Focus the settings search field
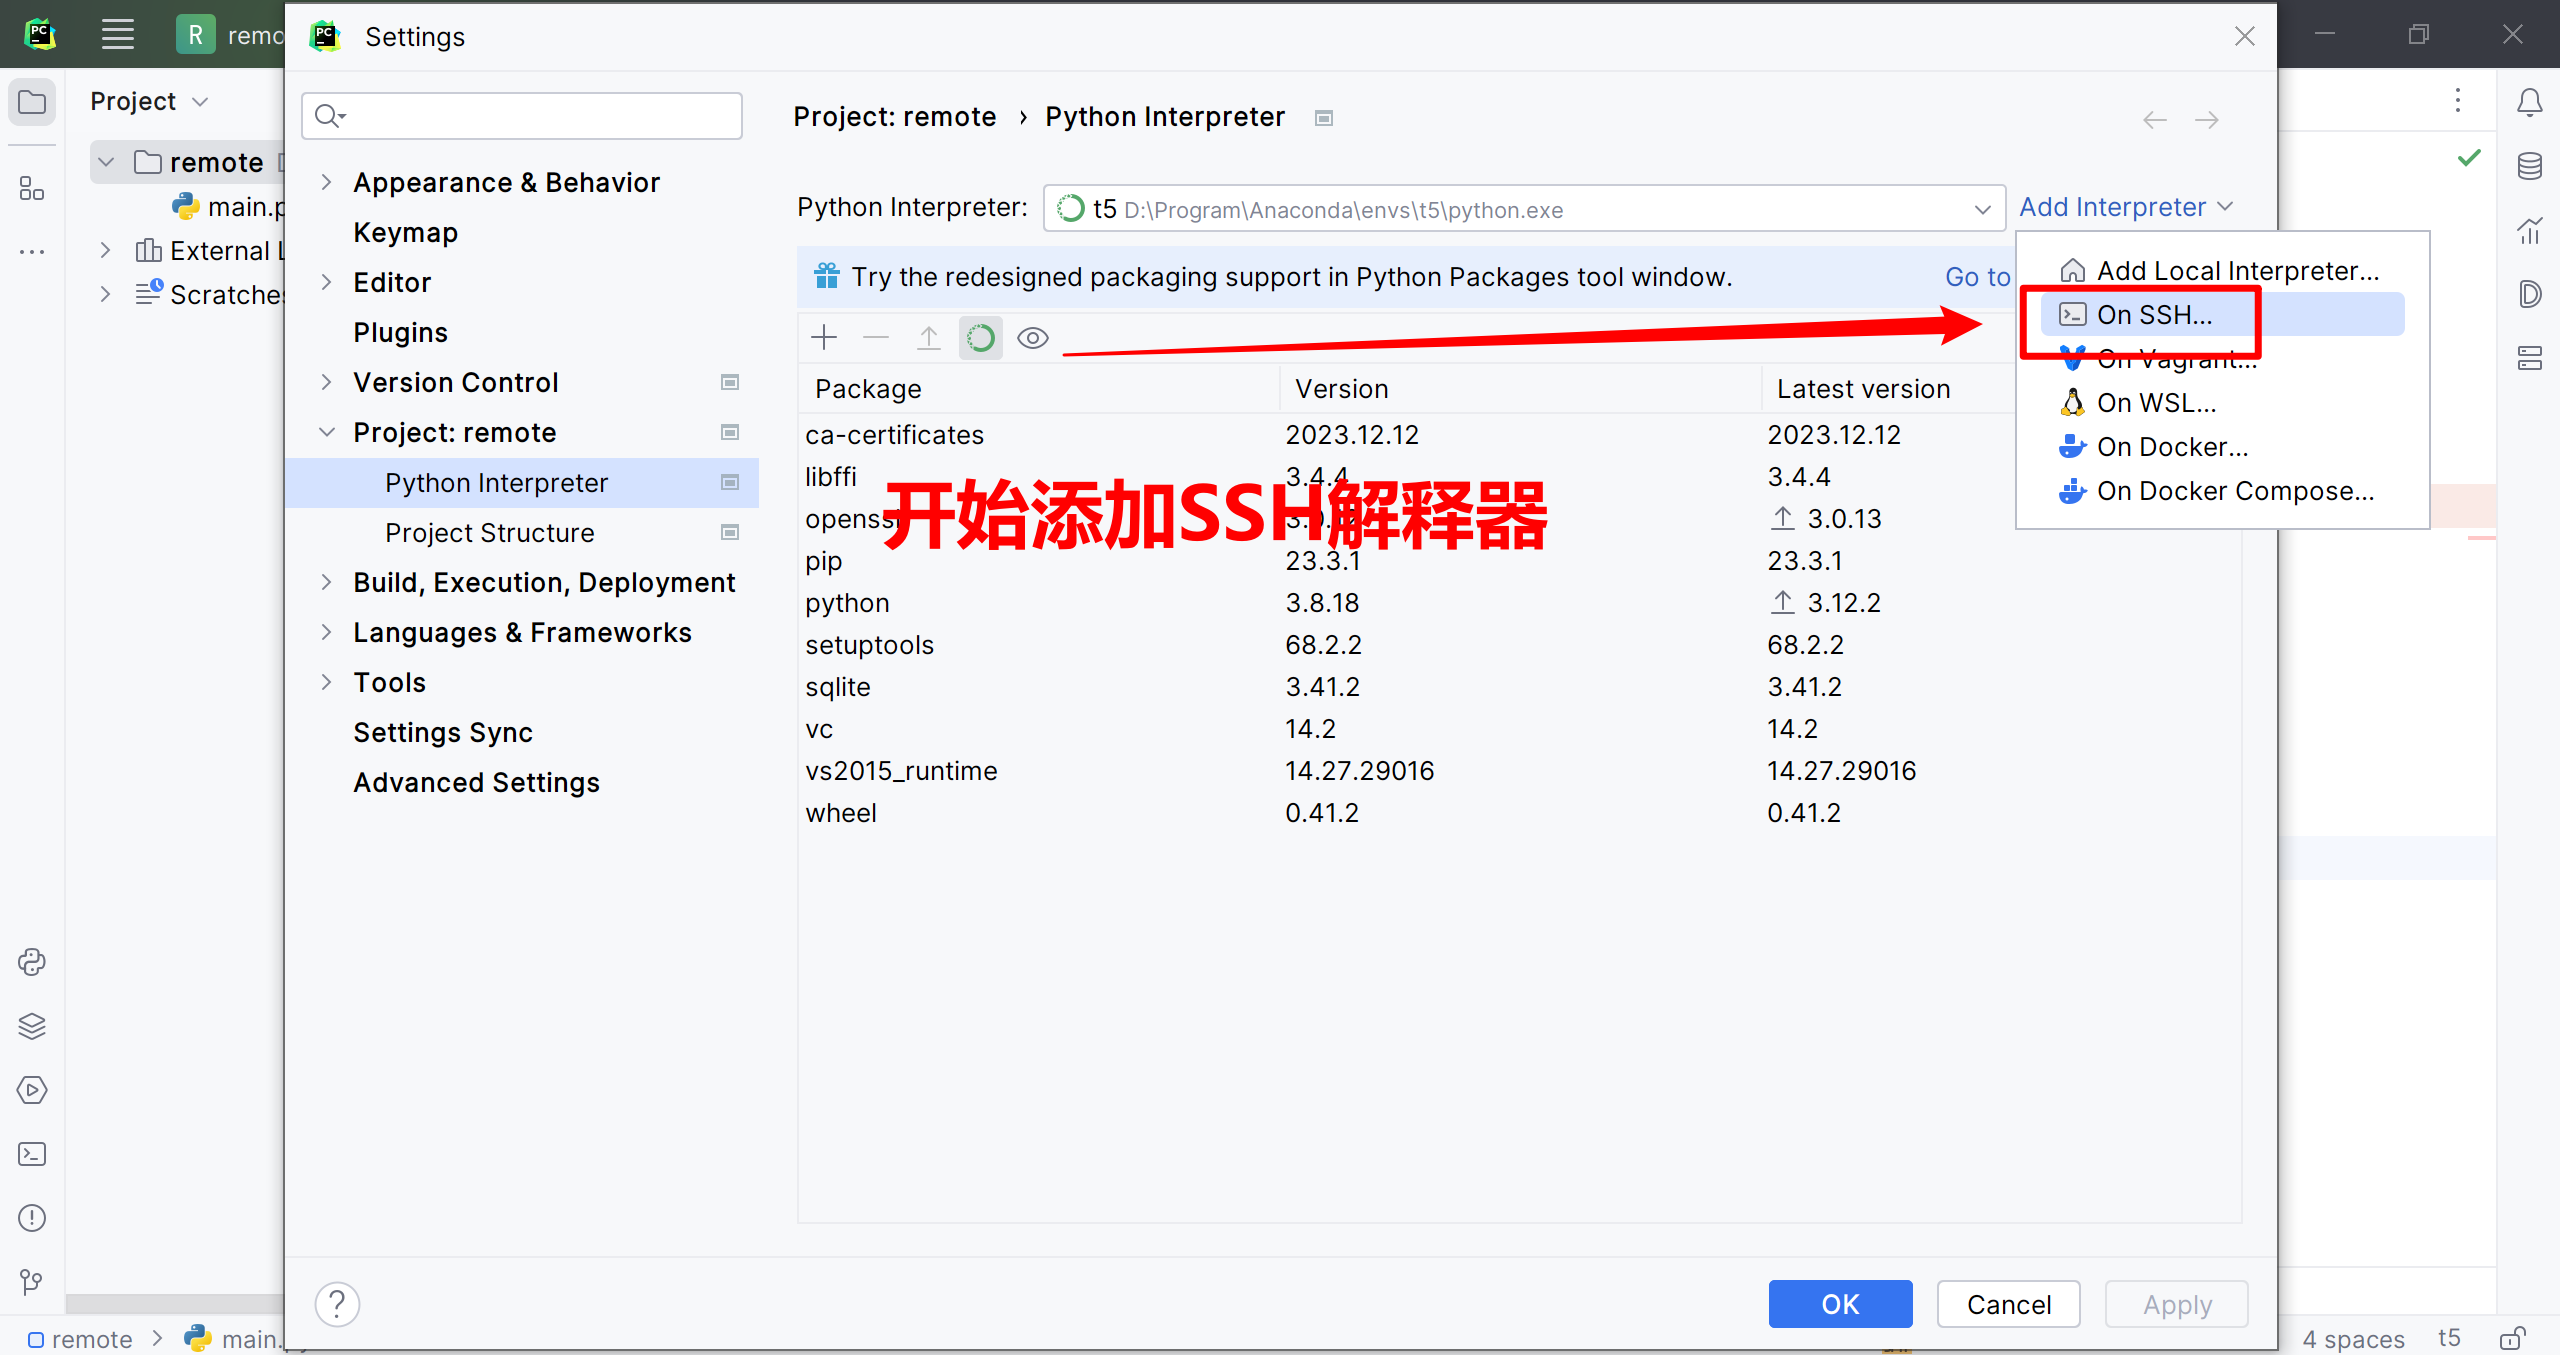The height and width of the screenshot is (1355, 2560). click(522, 116)
